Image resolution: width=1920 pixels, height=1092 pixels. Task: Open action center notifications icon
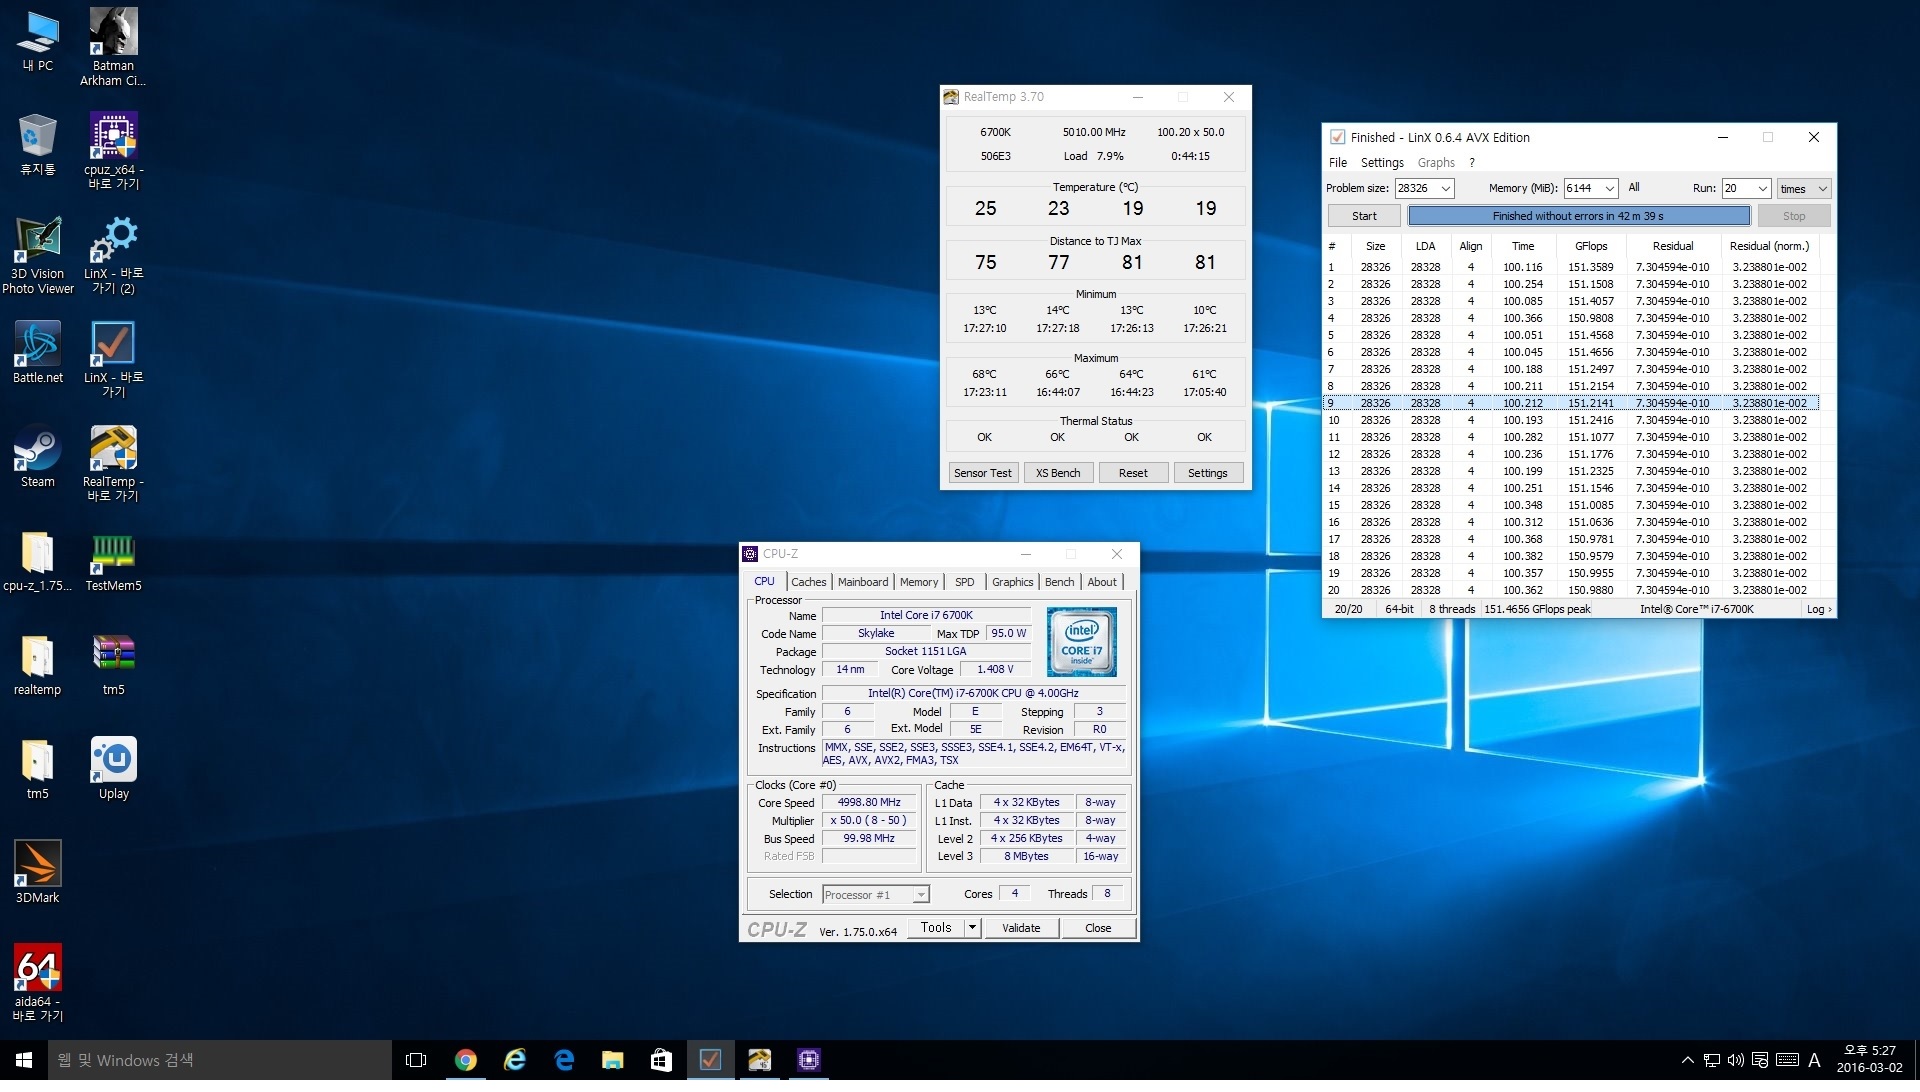point(1760,1060)
